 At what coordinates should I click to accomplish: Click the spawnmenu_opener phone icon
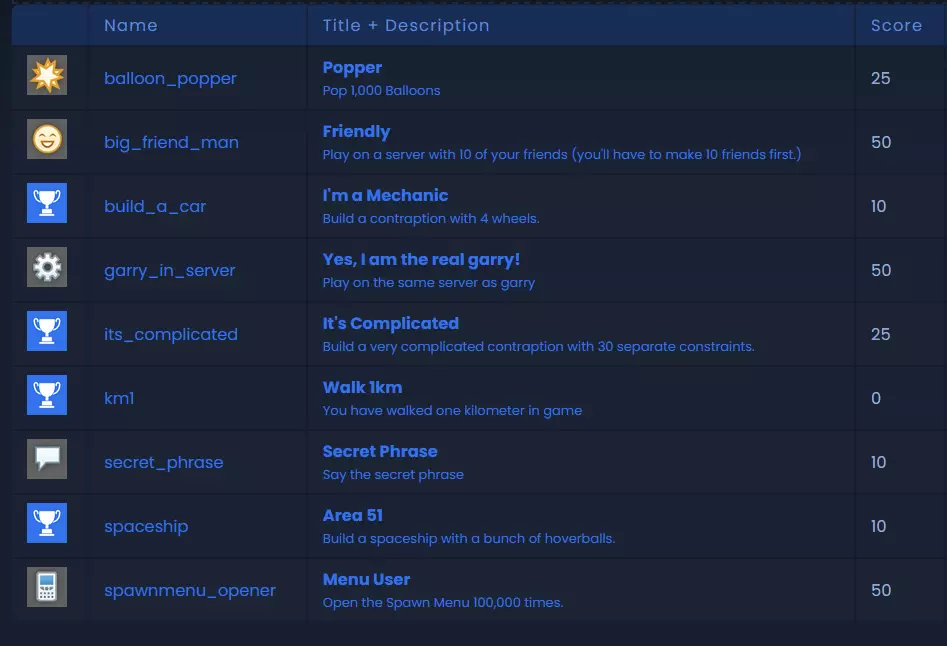[47, 587]
